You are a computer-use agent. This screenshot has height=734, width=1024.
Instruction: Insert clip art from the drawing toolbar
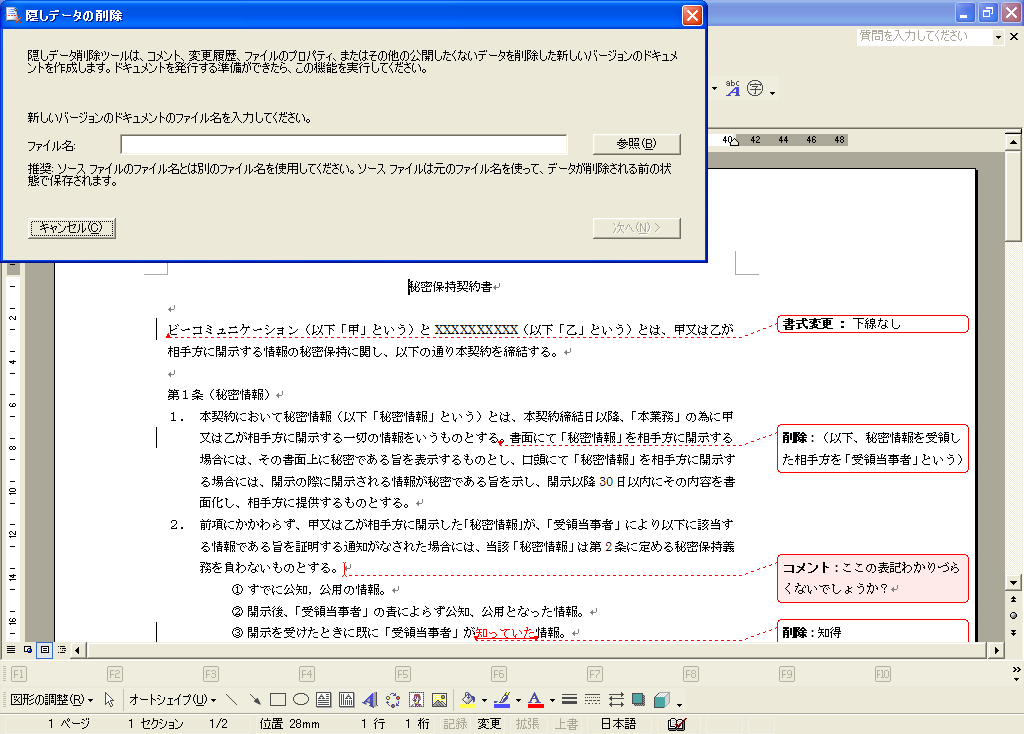click(416, 700)
